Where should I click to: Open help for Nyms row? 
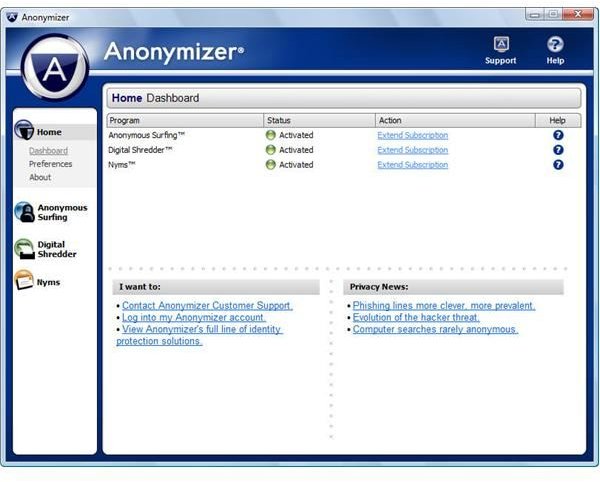(x=558, y=165)
